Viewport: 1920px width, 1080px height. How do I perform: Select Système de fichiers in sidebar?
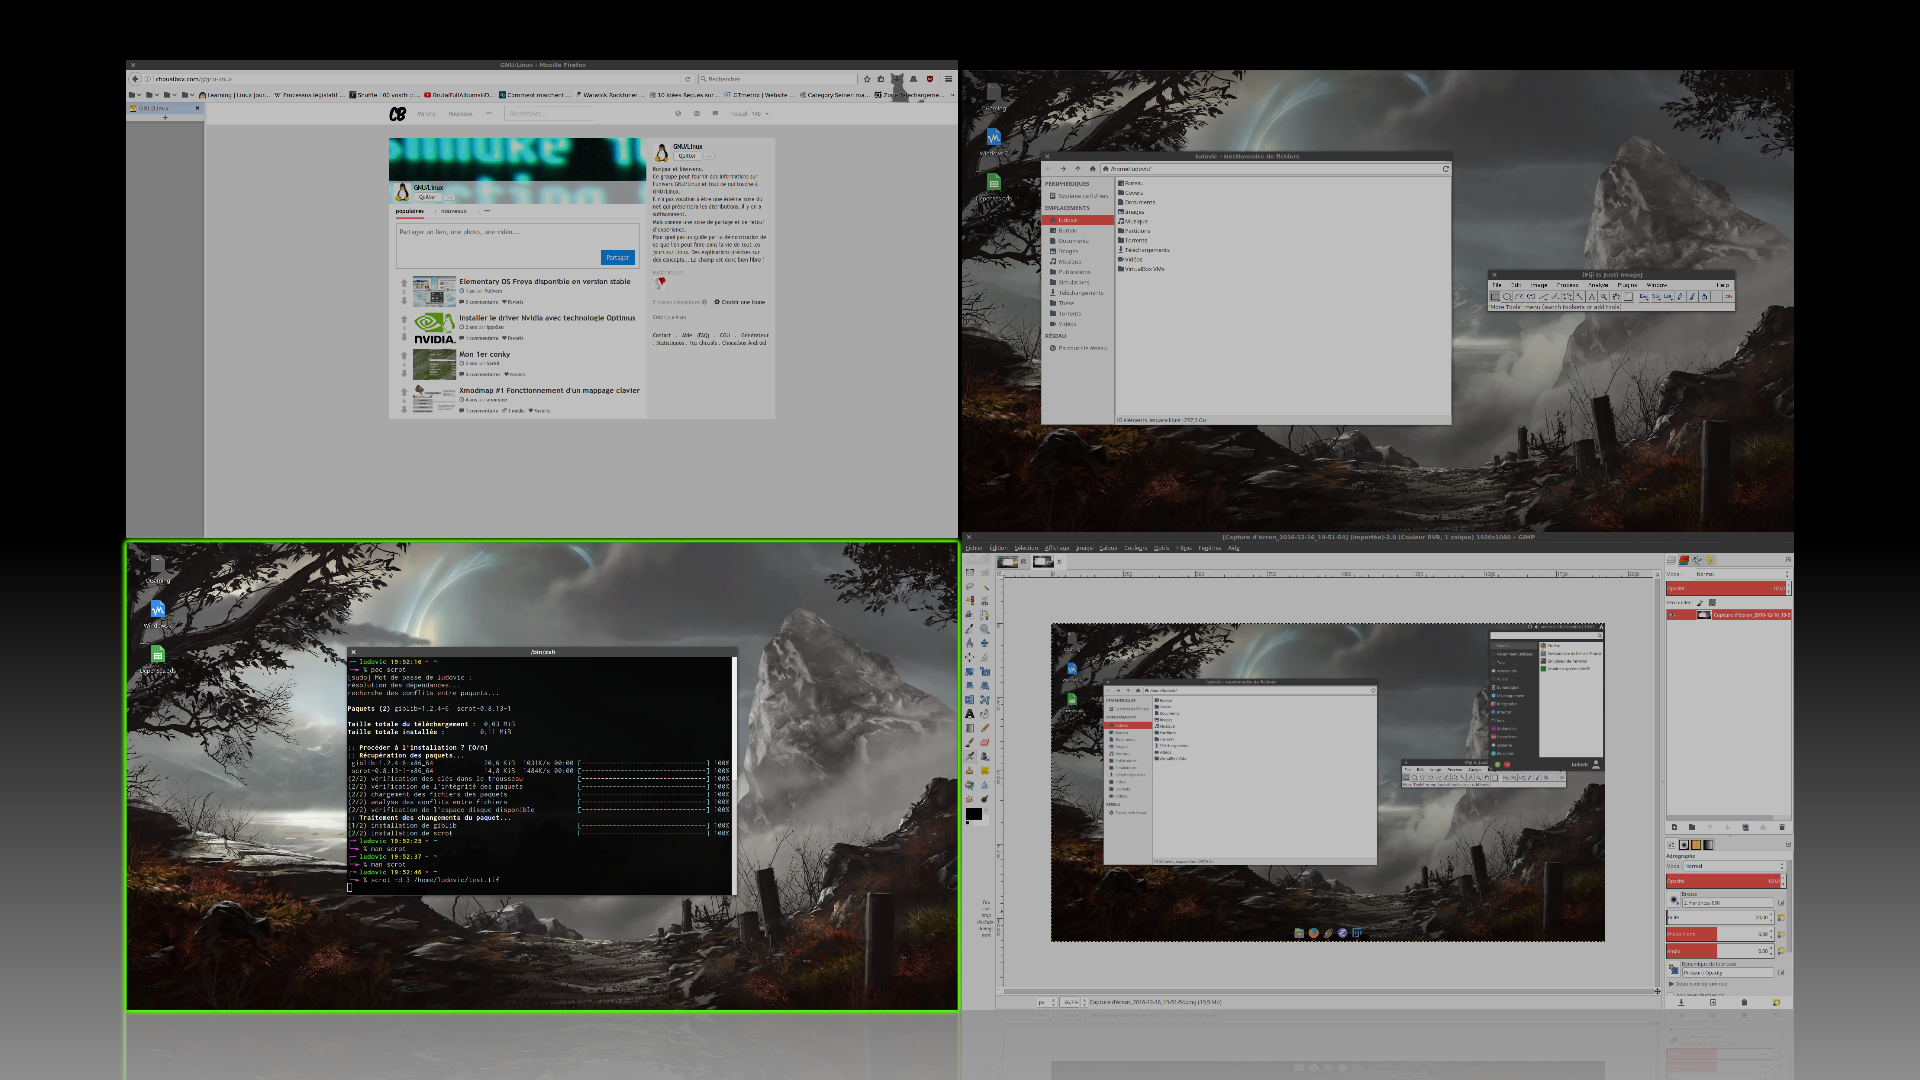coord(1079,196)
